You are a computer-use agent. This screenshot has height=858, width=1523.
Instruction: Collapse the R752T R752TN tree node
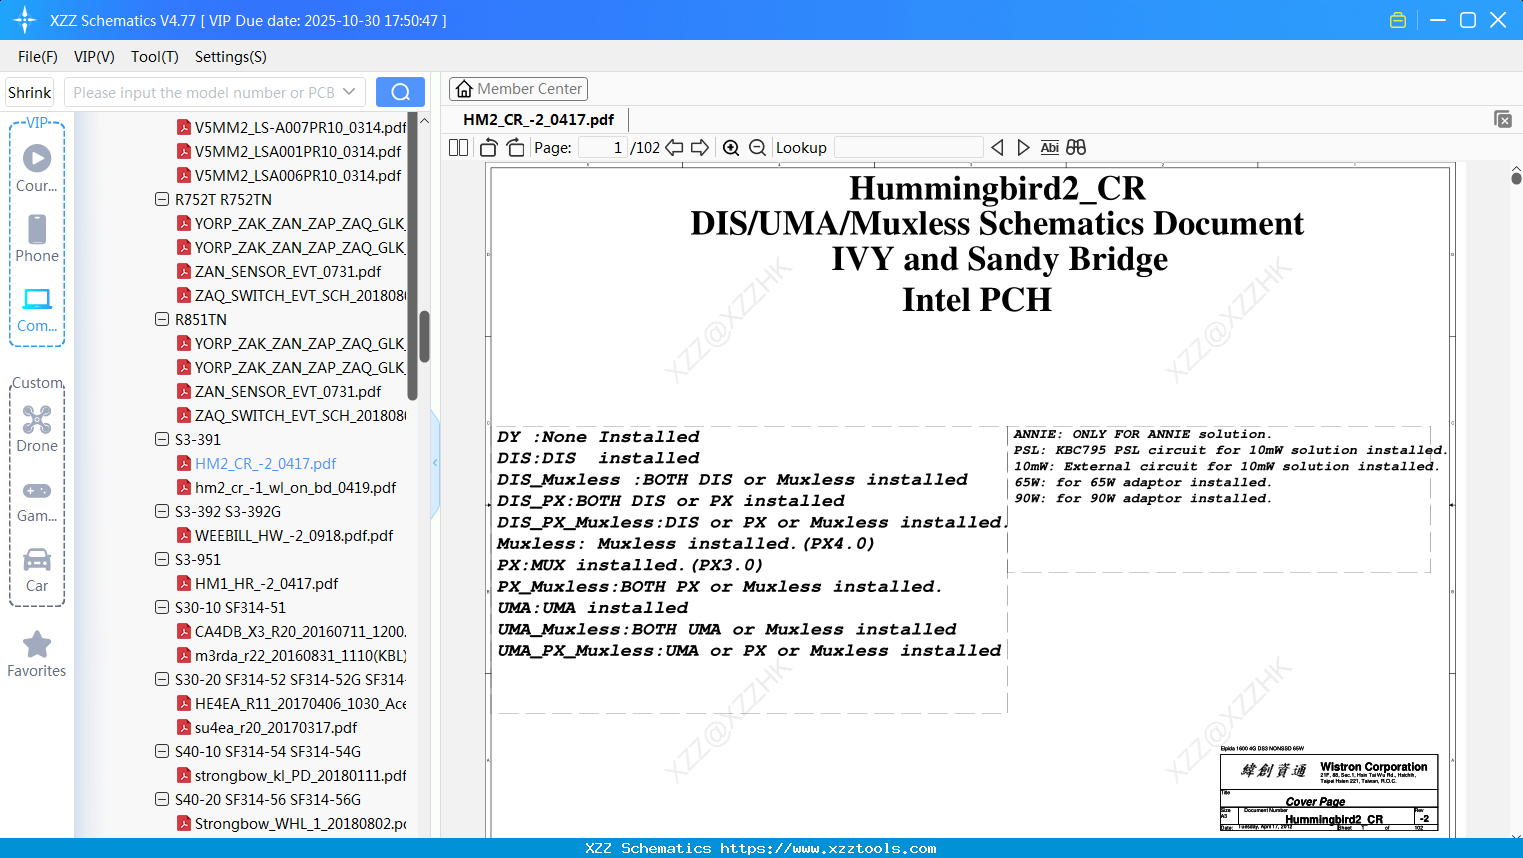162,199
